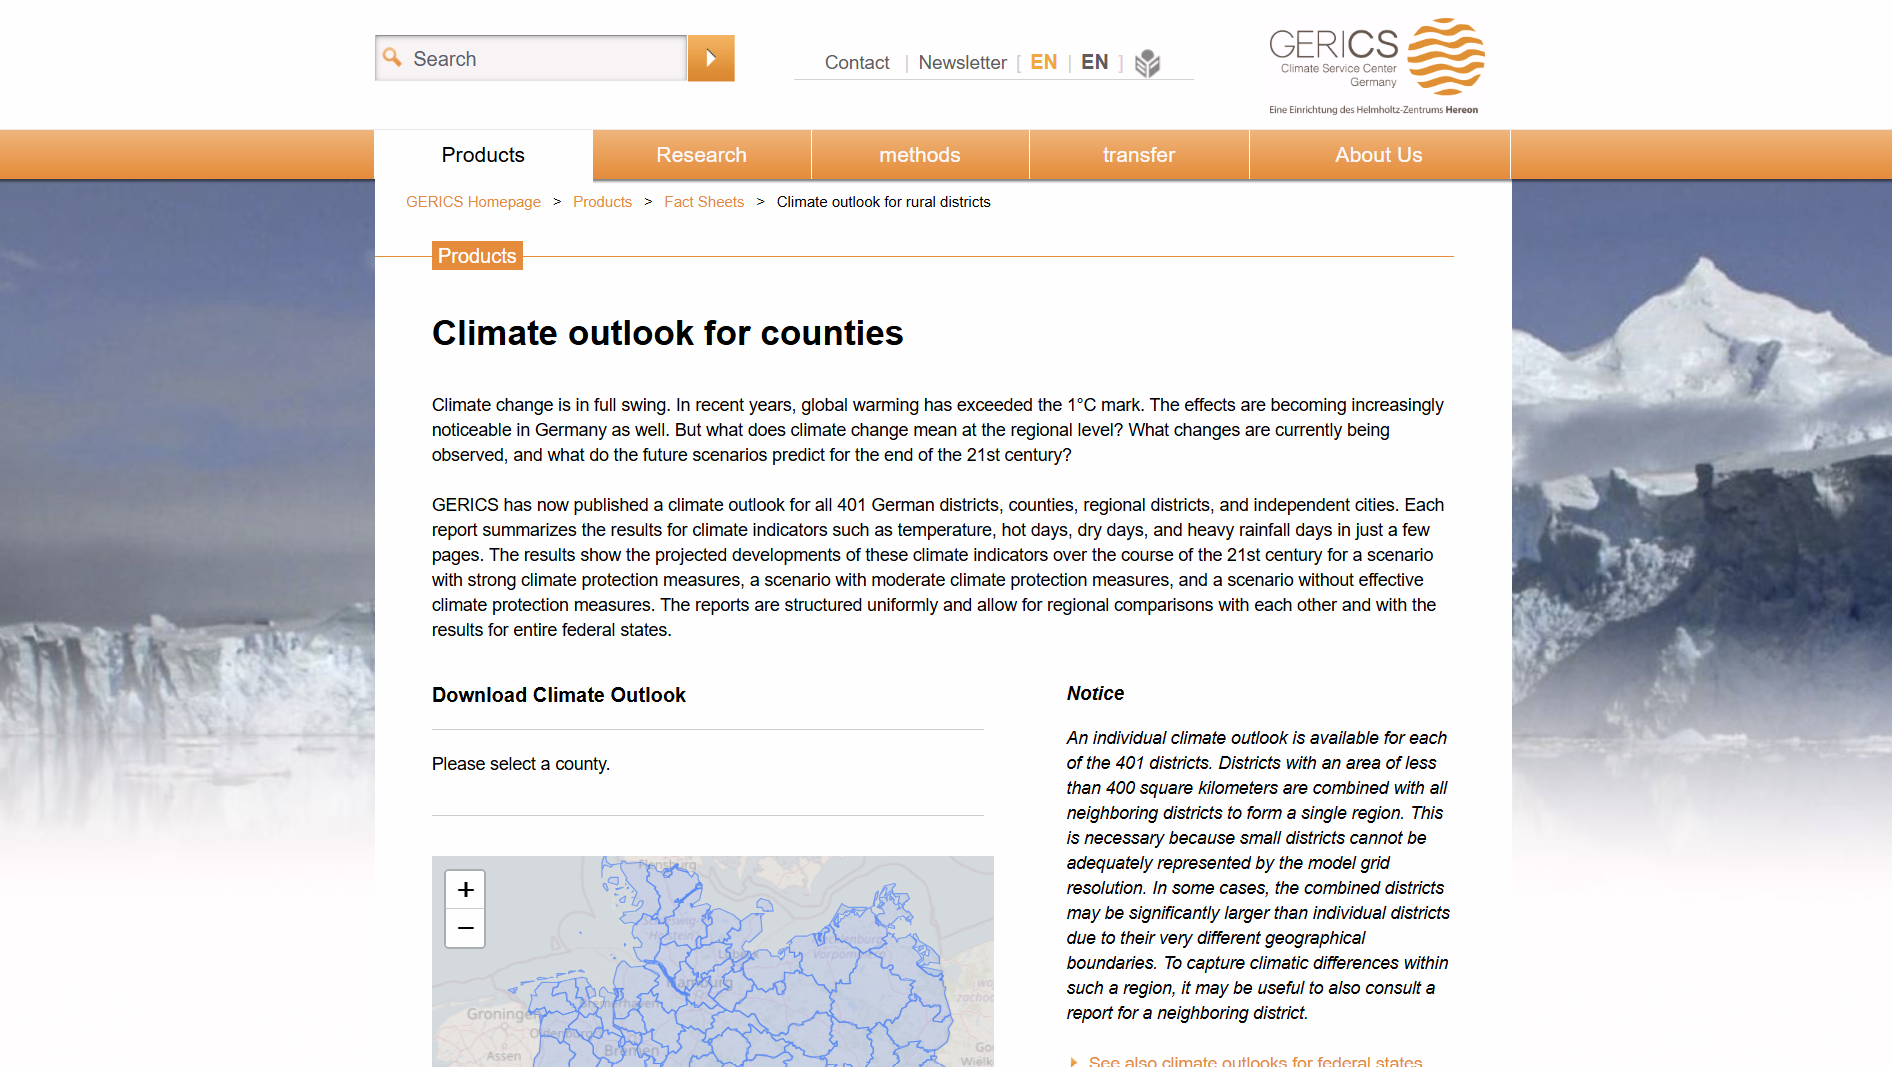The width and height of the screenshot is (1892, 1067).
Task: Click the orange arrow beside federal states link
Action: (x=1074, y=1062)
